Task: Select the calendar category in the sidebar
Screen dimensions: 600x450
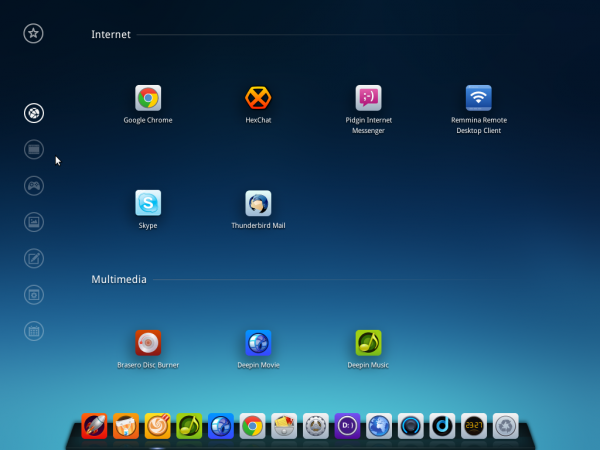Action: [x=34, y=331]
